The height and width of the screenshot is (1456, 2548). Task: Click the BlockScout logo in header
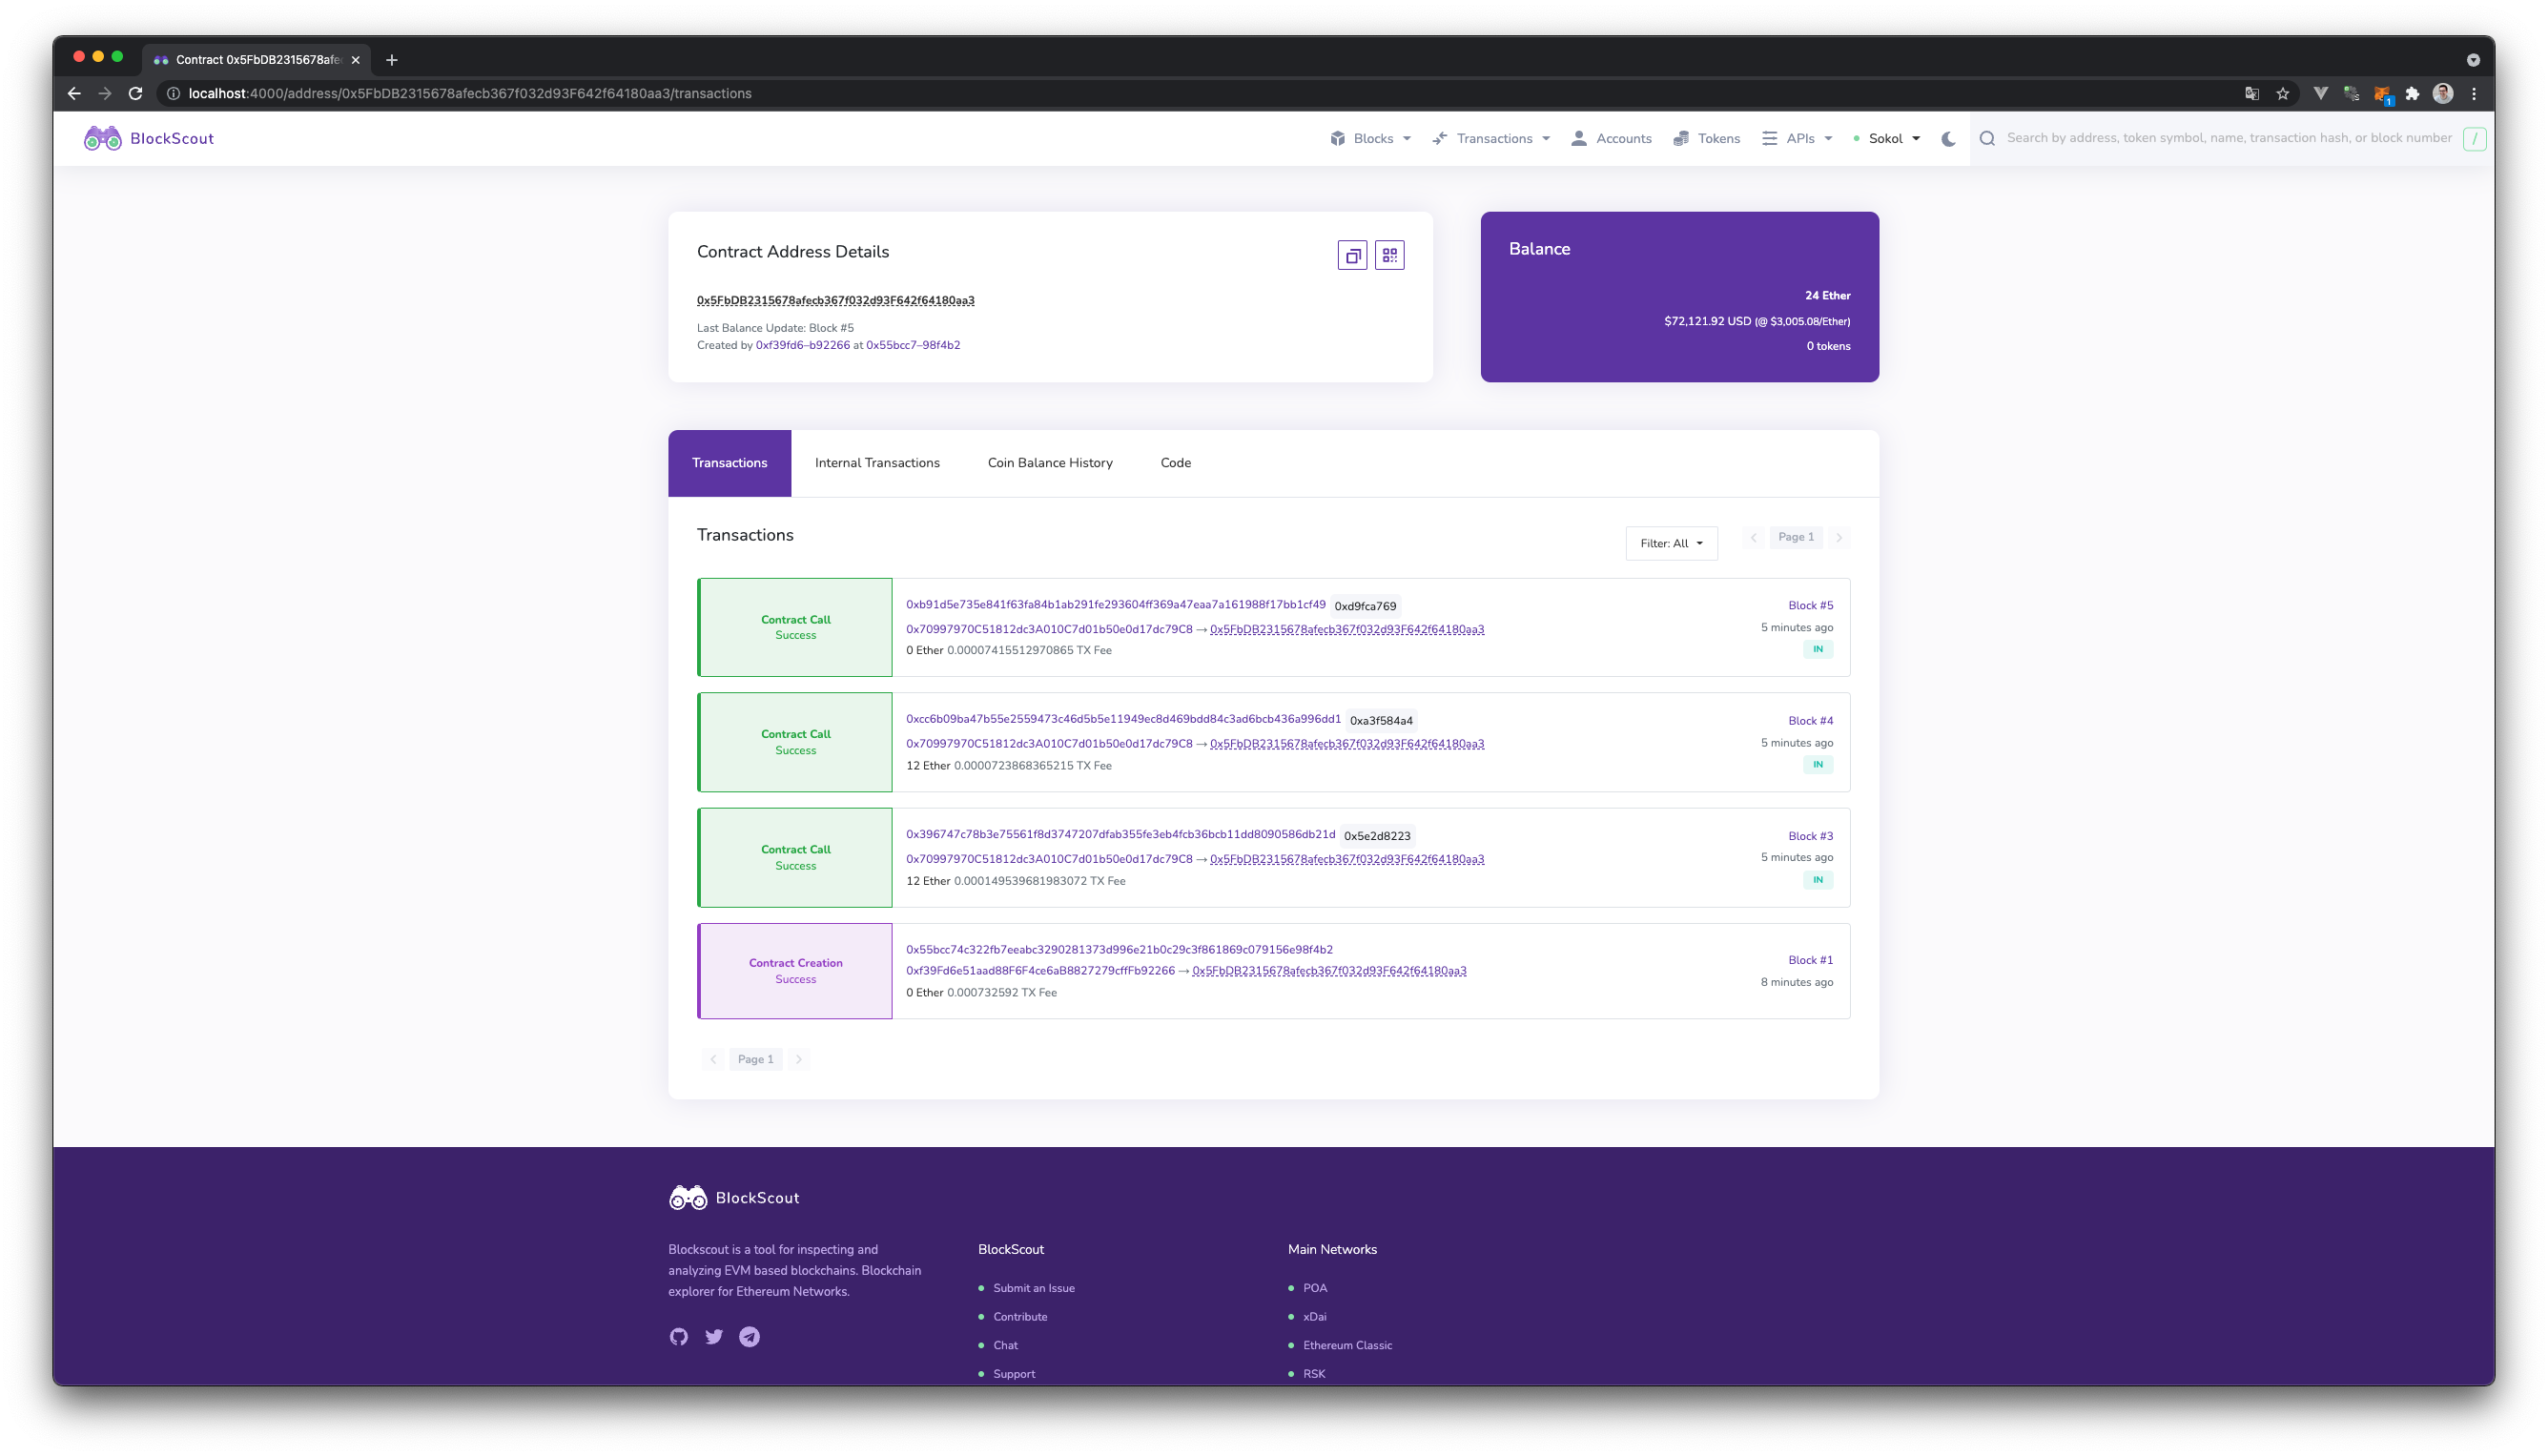pos(149,139)
